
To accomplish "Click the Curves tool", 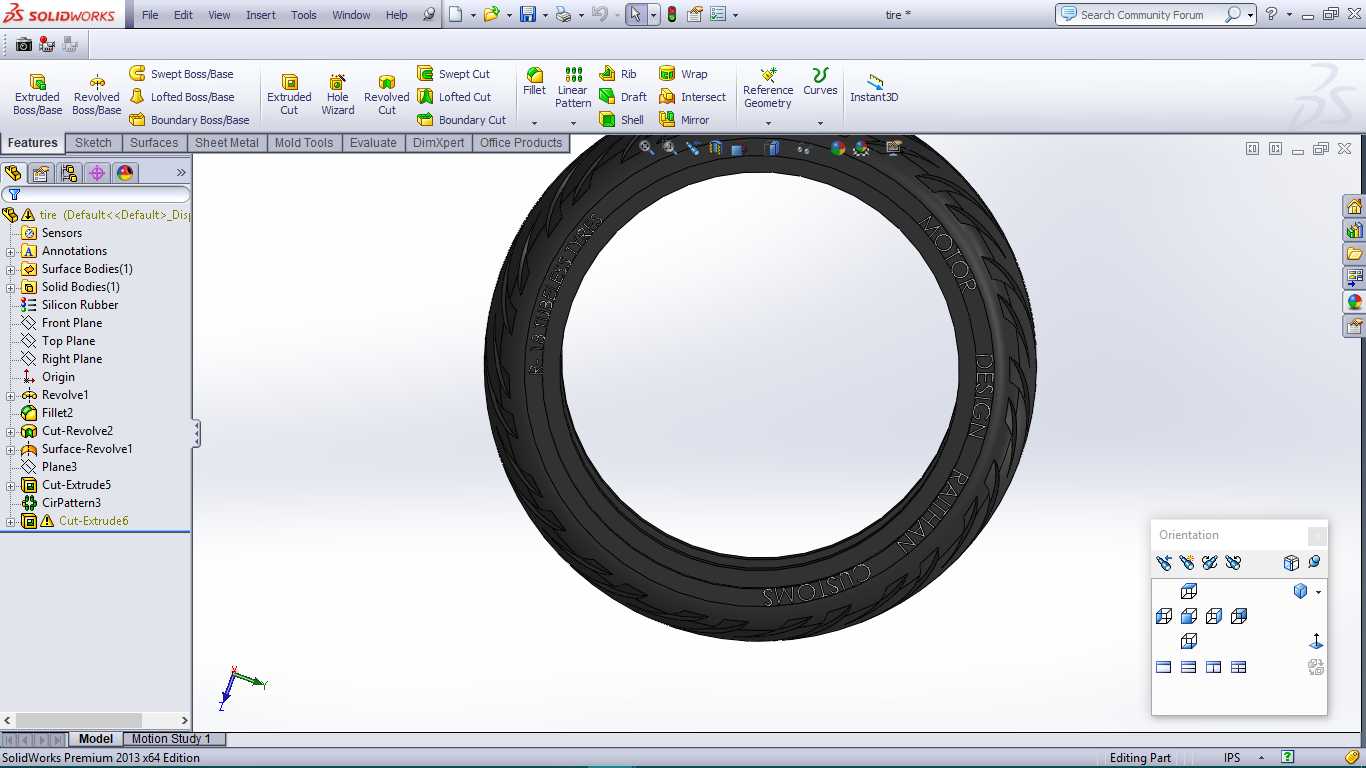I will [x=820, y=82].
